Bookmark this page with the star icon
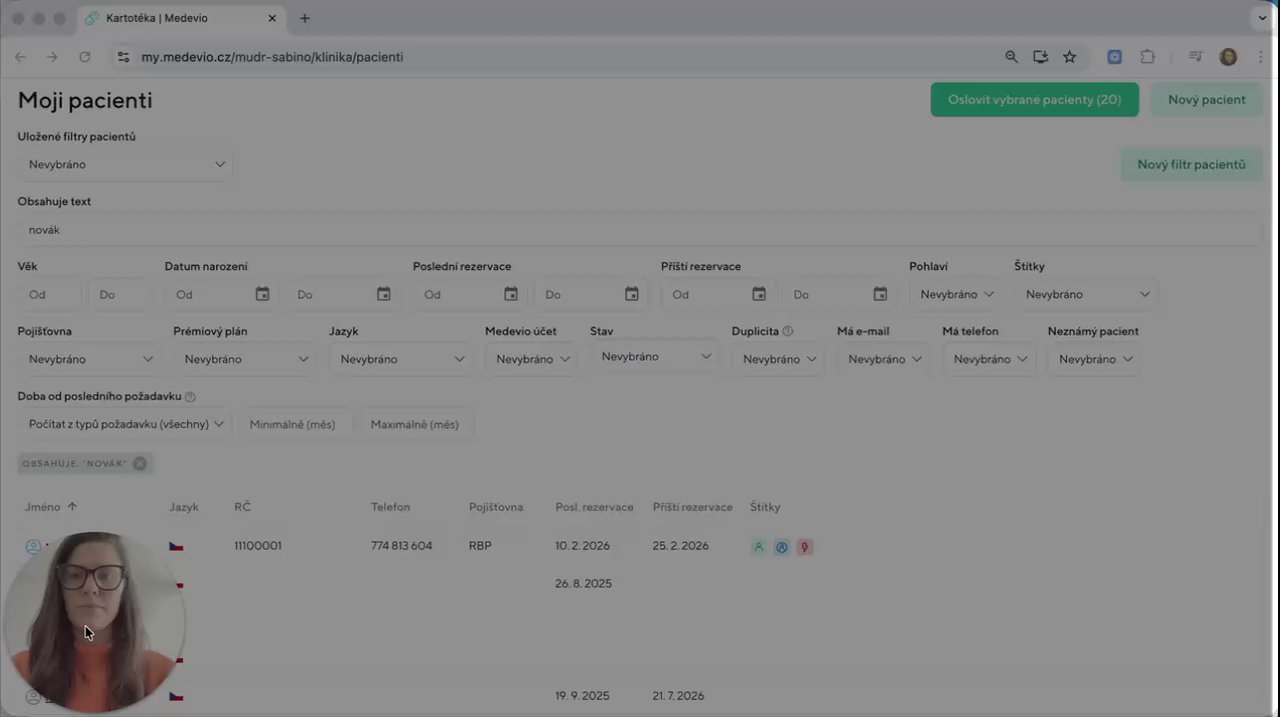 point(1070,57)
